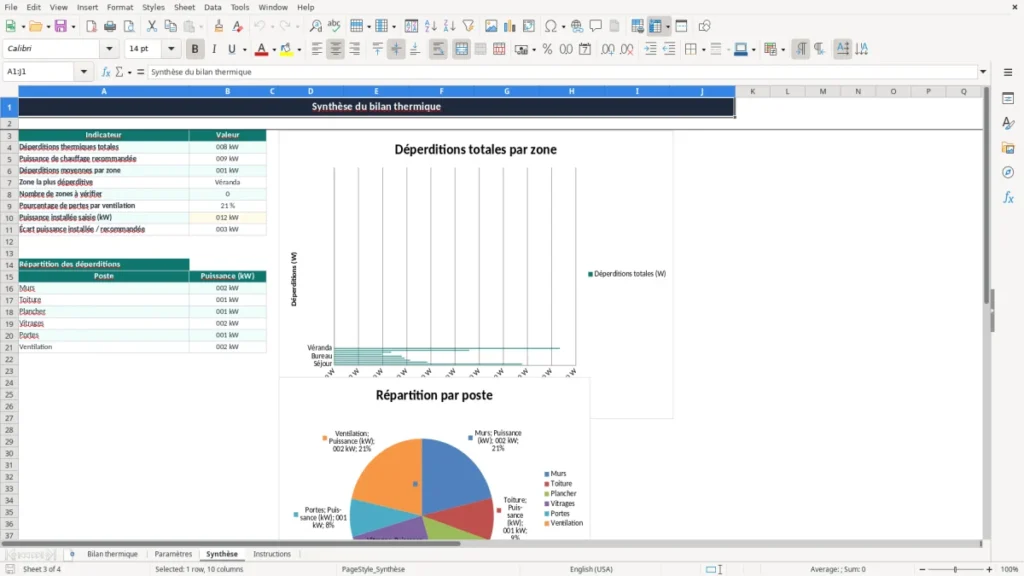Print the spreadsheet
This screenshot has width=1024, height=576.
point(110,26)
